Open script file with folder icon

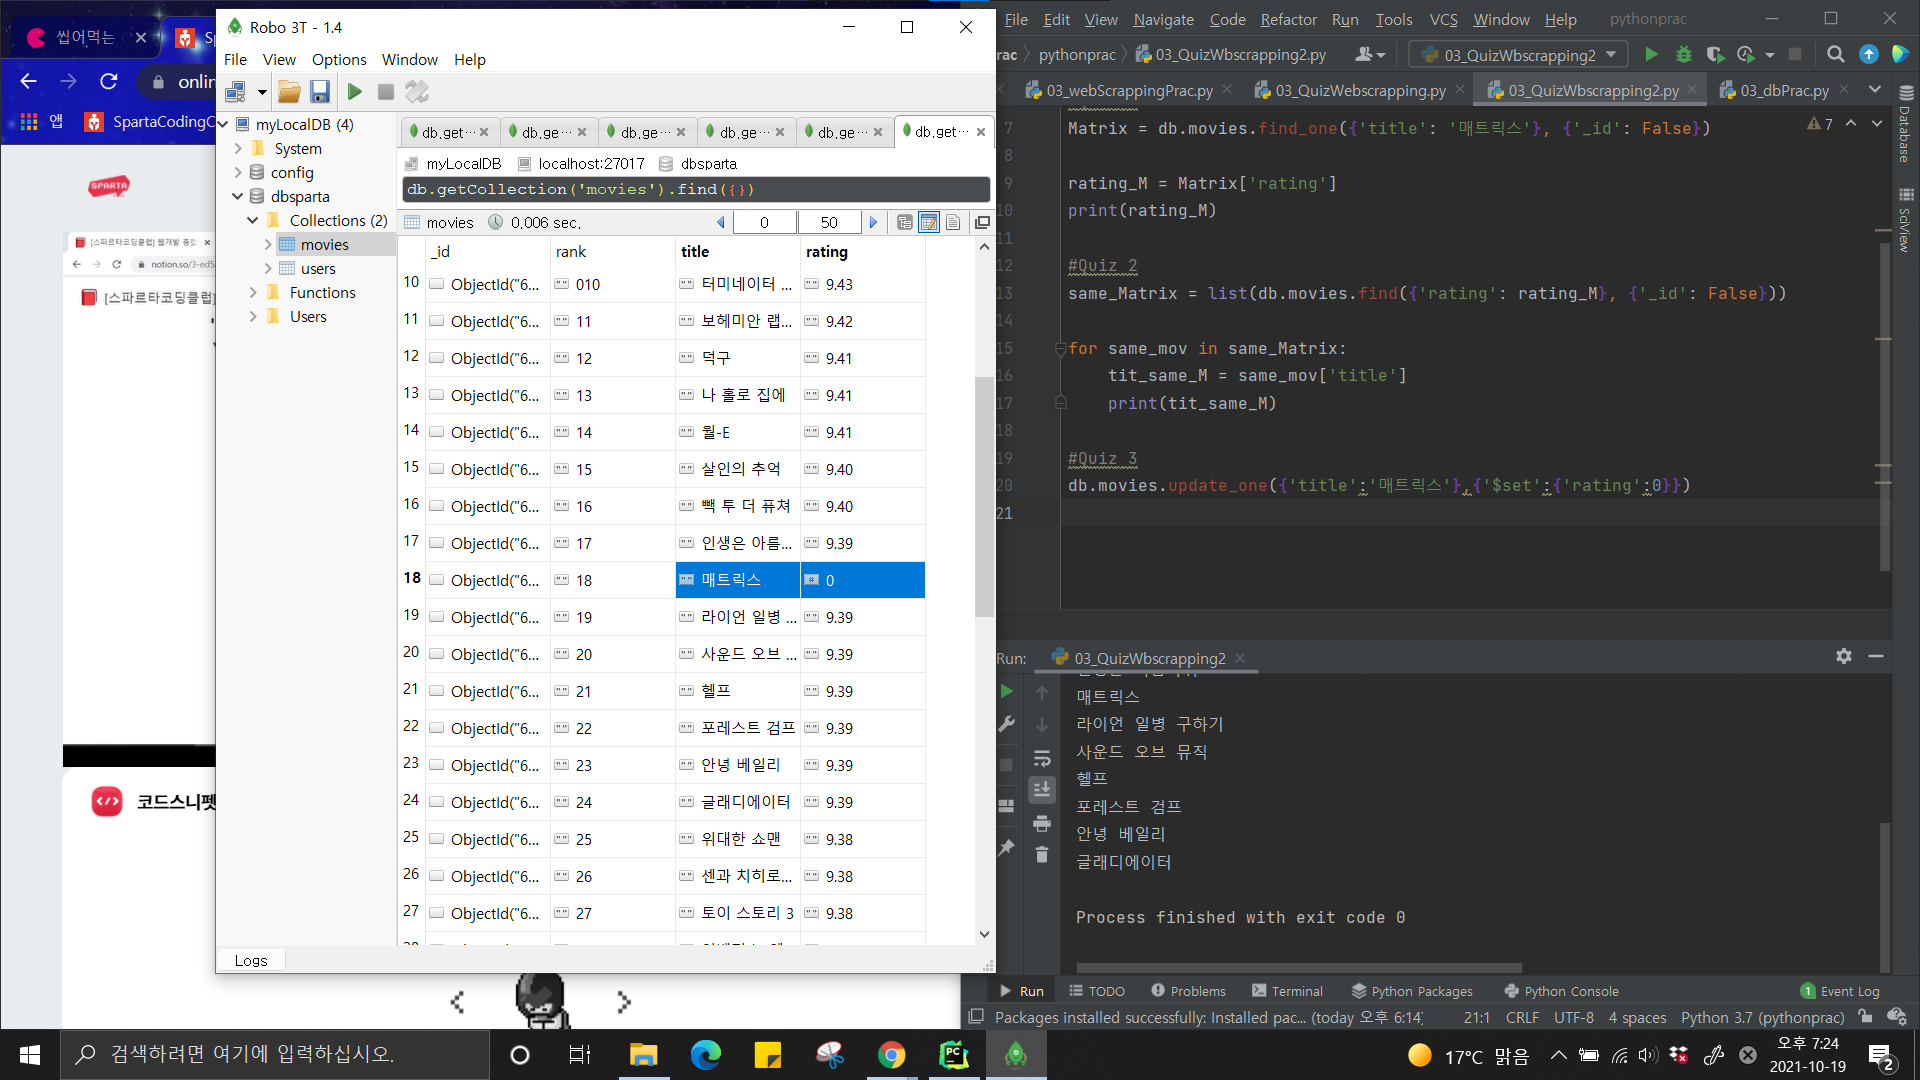pyautogui.click(x=289, y=92)
